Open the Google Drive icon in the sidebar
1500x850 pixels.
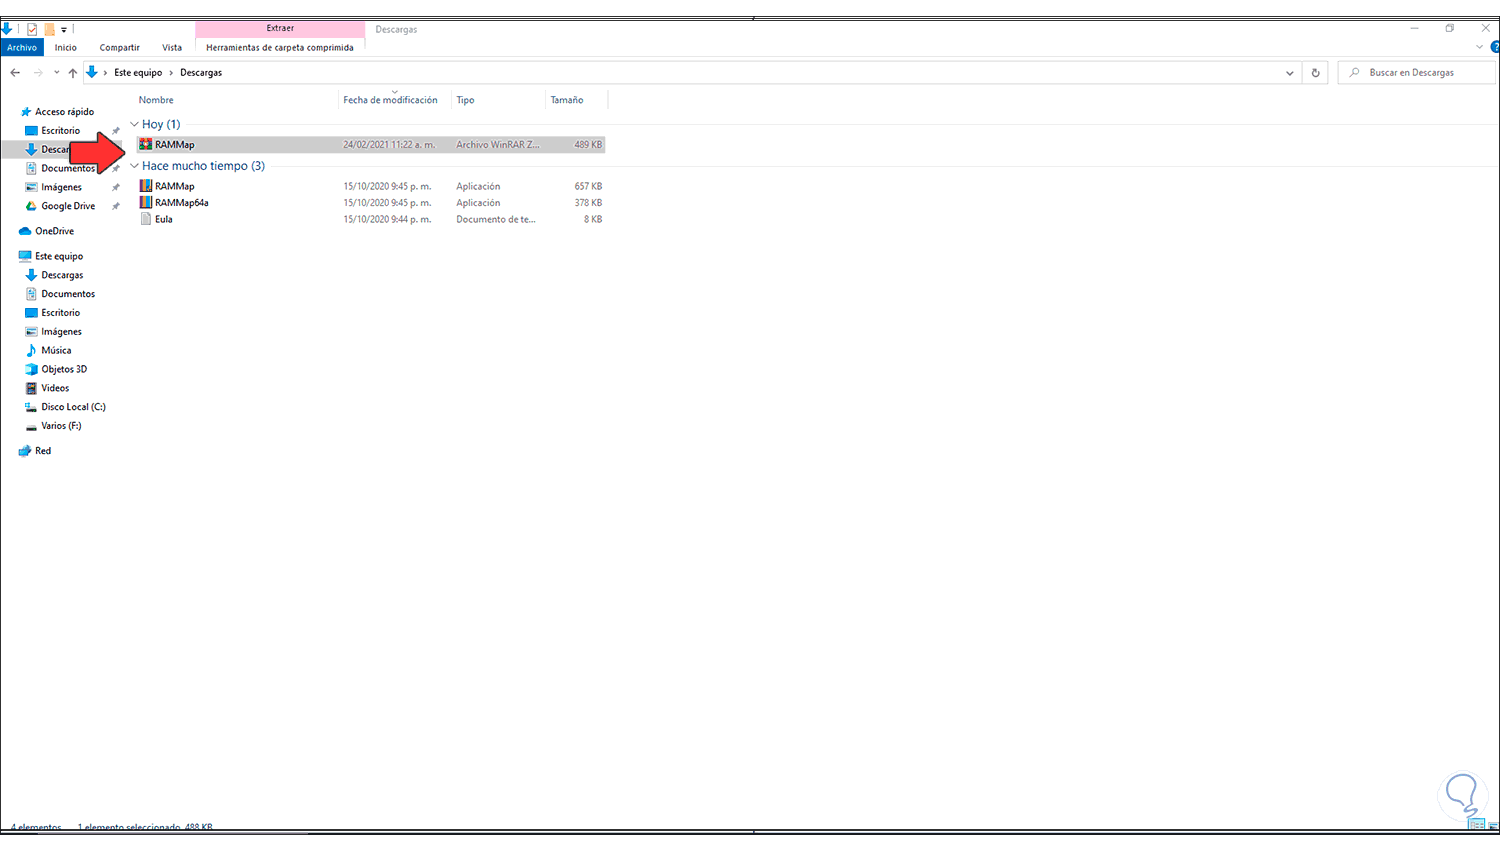31,206
